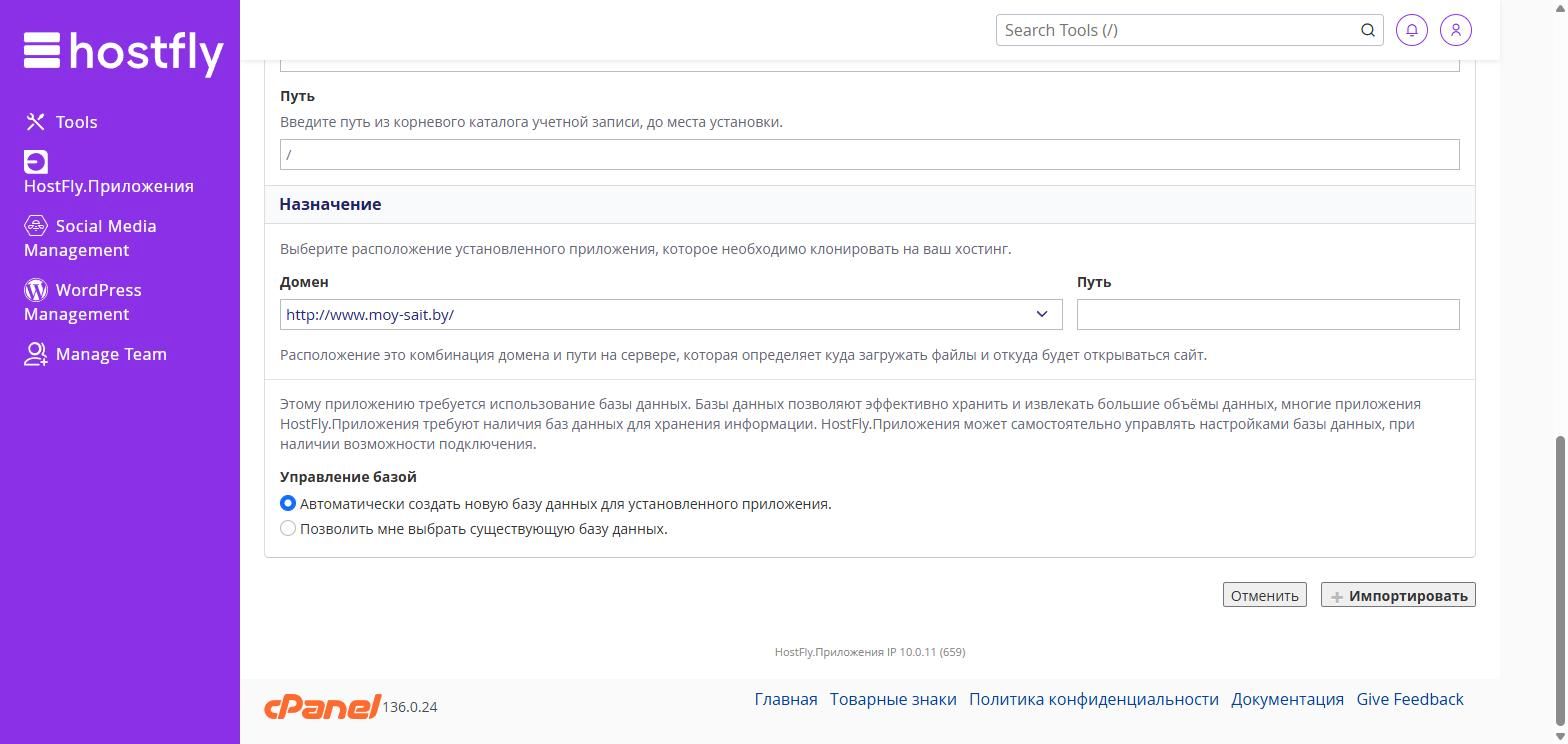This screenshot has height=744, width=1568.
Task: Open user account avatar icon
Action: point(1456,30)
